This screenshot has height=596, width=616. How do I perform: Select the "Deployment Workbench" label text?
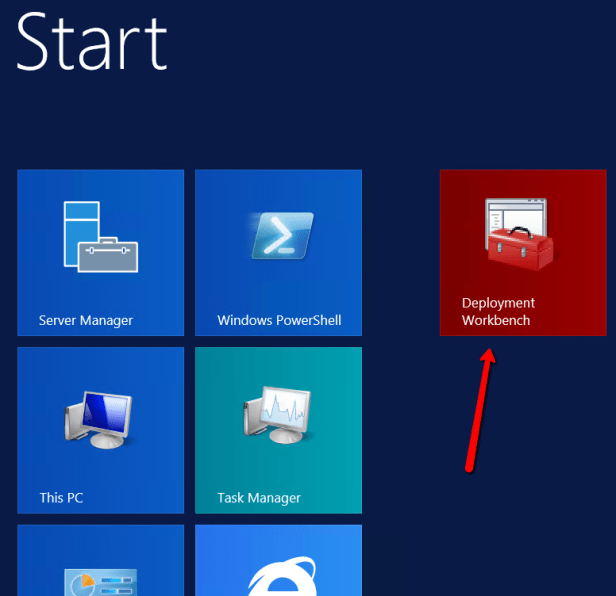pos(498,311)
